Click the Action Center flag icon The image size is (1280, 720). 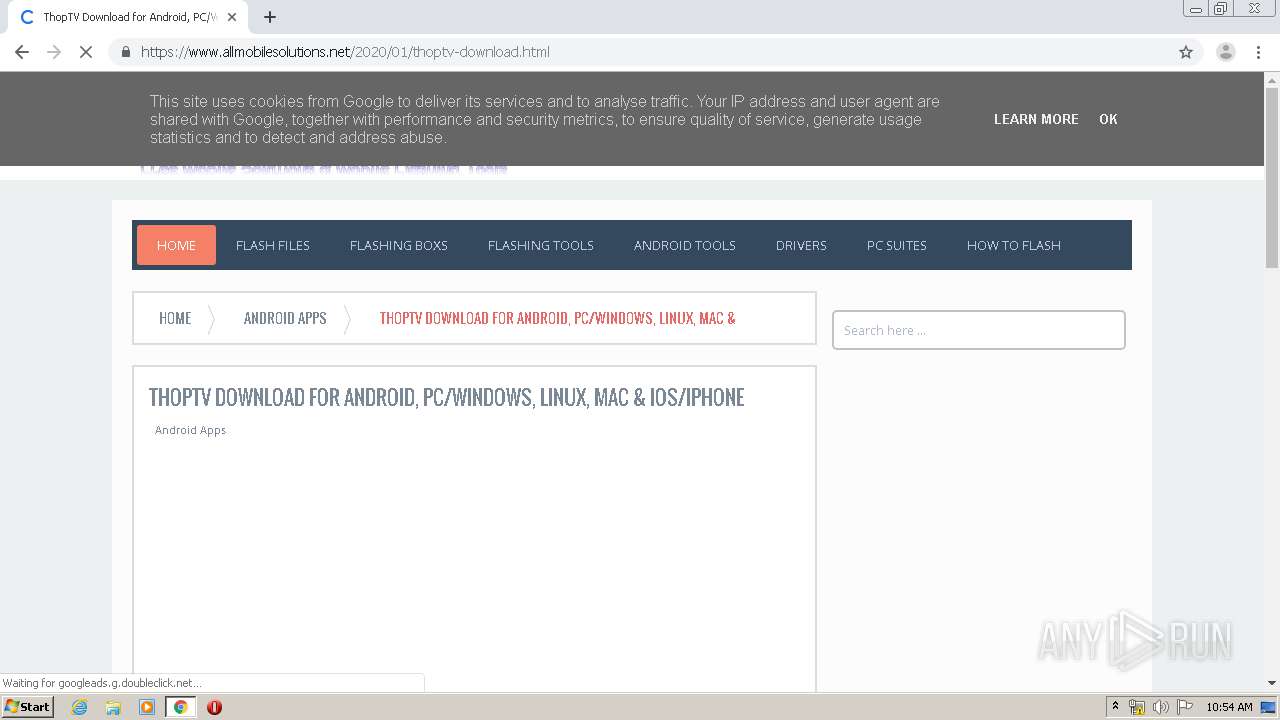(1184, 707)
